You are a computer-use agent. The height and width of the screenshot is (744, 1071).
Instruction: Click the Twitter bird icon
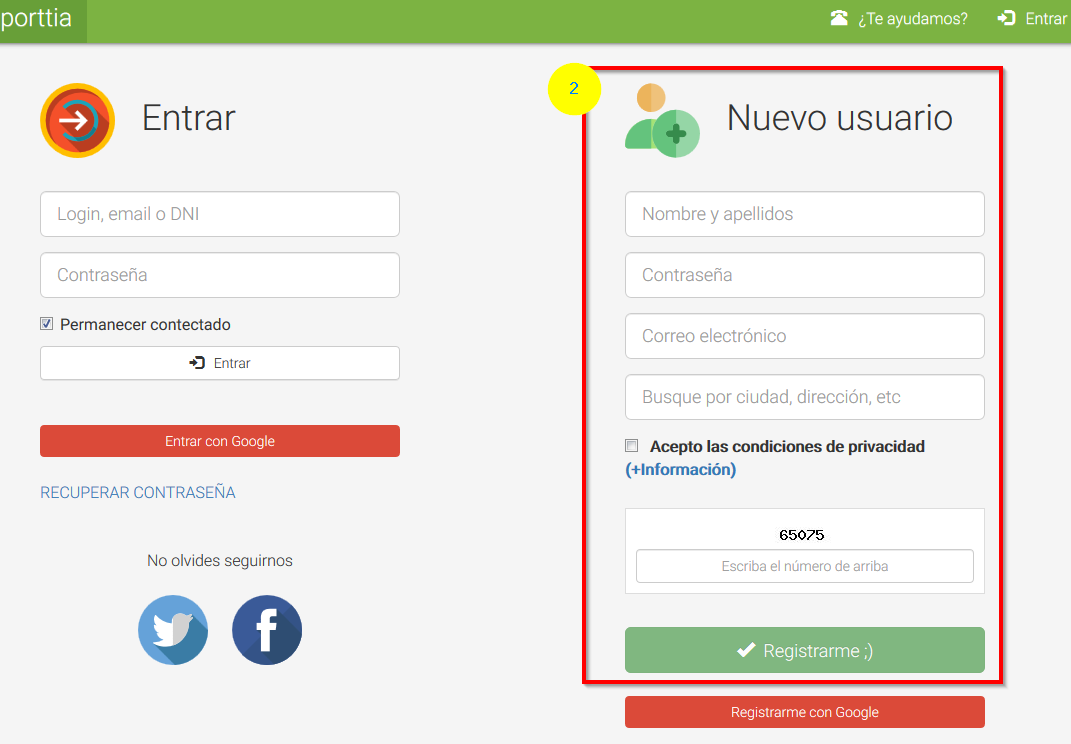173,630
